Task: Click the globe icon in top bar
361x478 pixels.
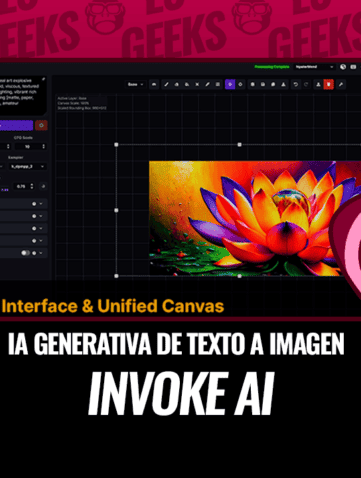Action: [343, 67]
